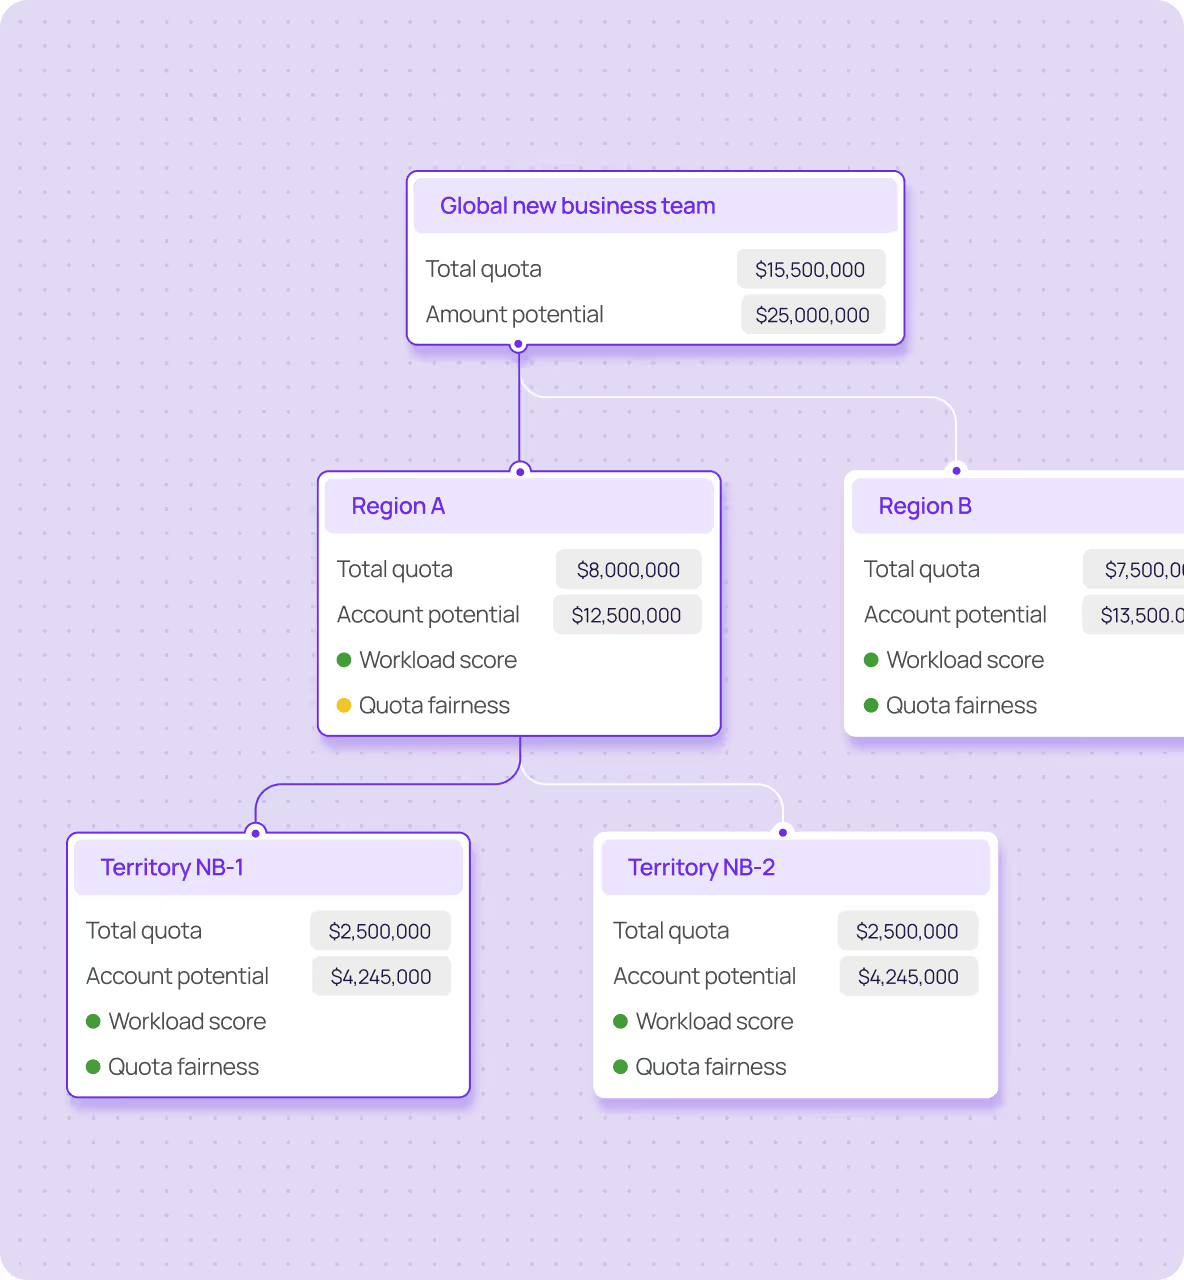The height and width of the screenshot is (1280, 1184).
Task: Edit Territory NB-1's $4,245,000 account potential
Action: coord(381,977)
